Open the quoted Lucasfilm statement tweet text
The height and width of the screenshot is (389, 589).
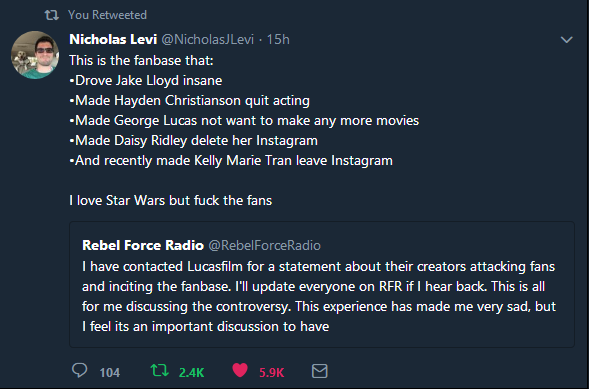point(319,296)
